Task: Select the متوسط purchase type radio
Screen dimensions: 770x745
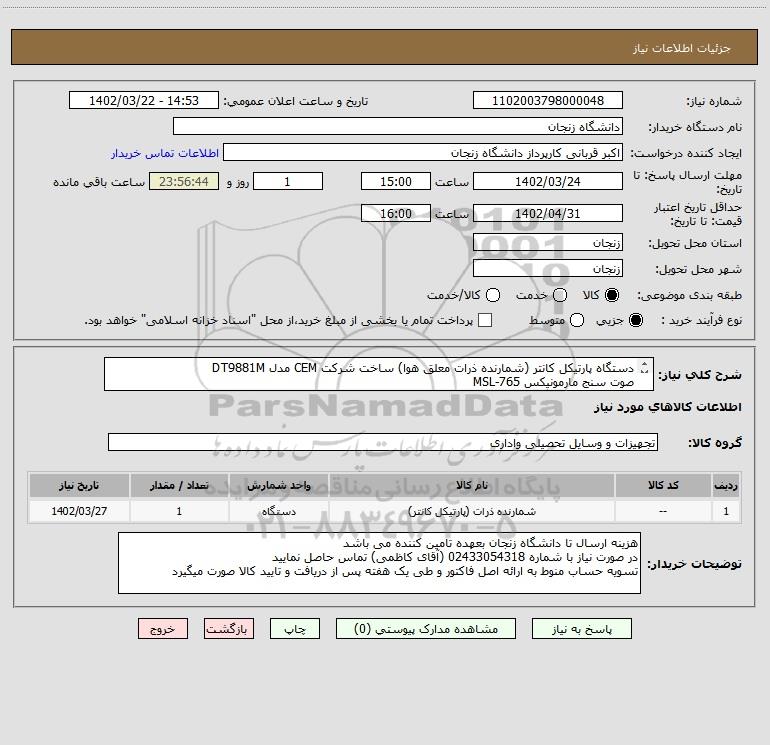Action: [x=577, y=320]
